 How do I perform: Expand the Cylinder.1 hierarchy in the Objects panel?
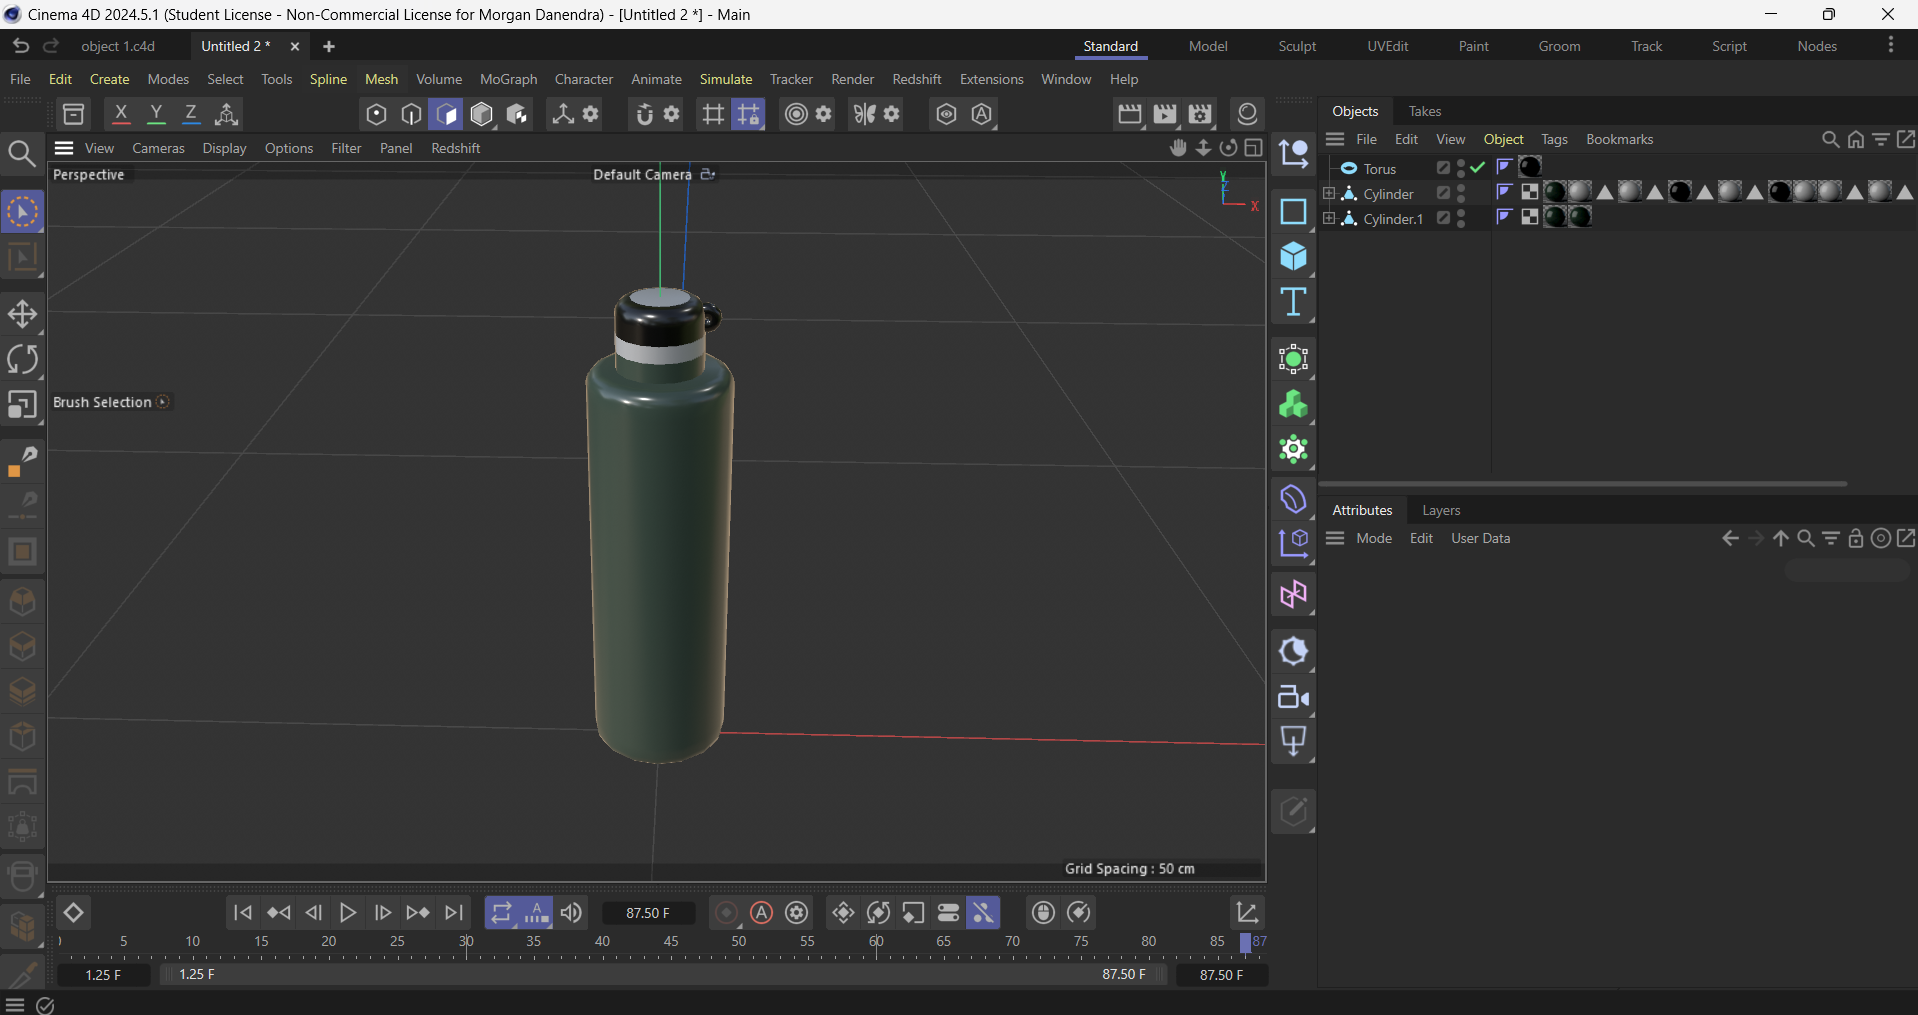(1328, 218)
